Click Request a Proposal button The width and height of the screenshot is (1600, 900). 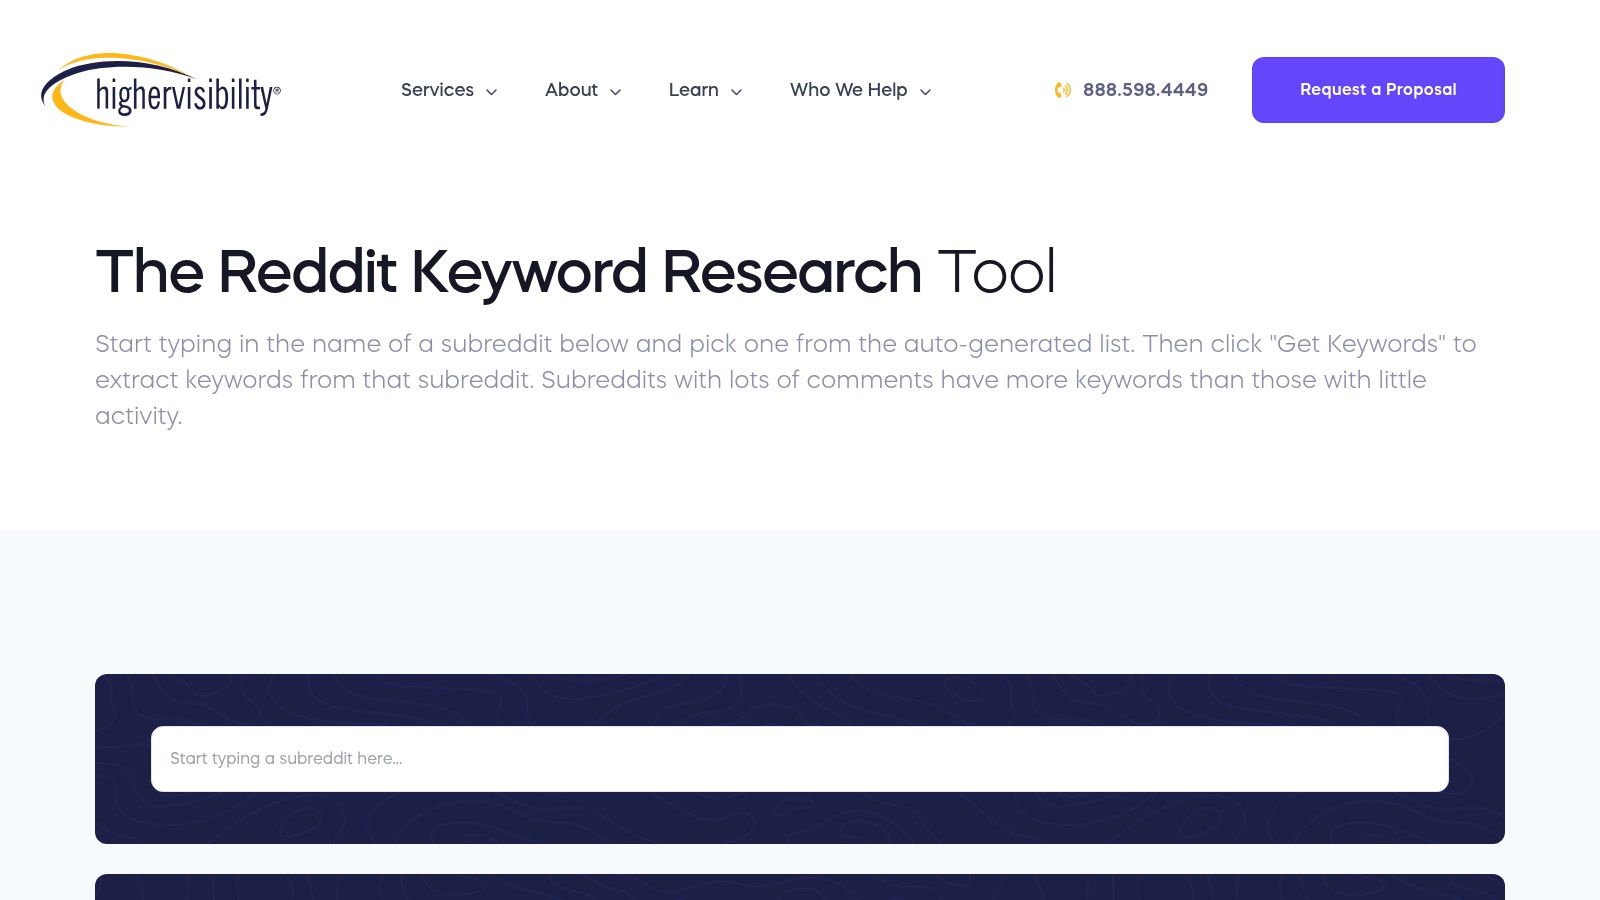click(1378, 90)
